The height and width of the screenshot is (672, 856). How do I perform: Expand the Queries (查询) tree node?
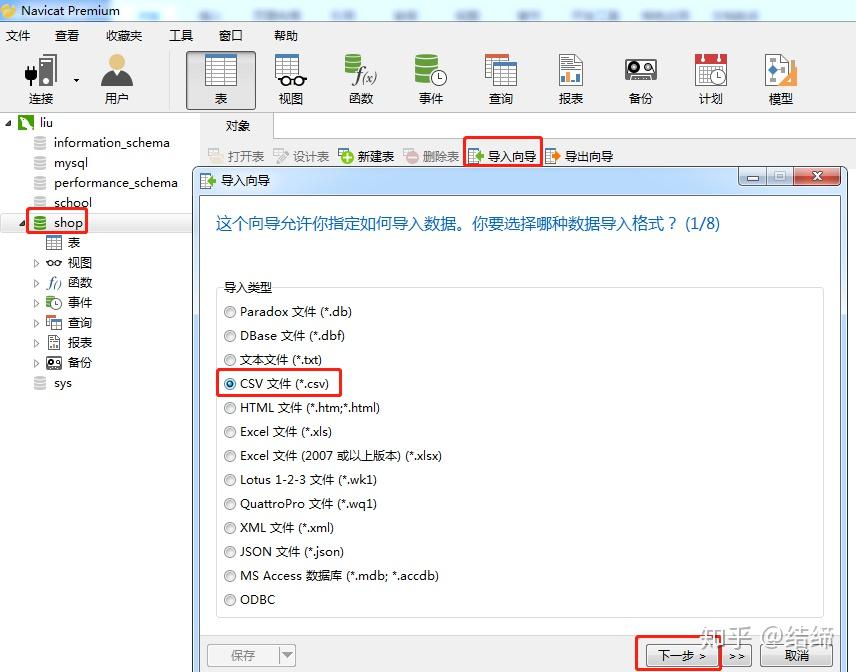click(x=36, y=323)
